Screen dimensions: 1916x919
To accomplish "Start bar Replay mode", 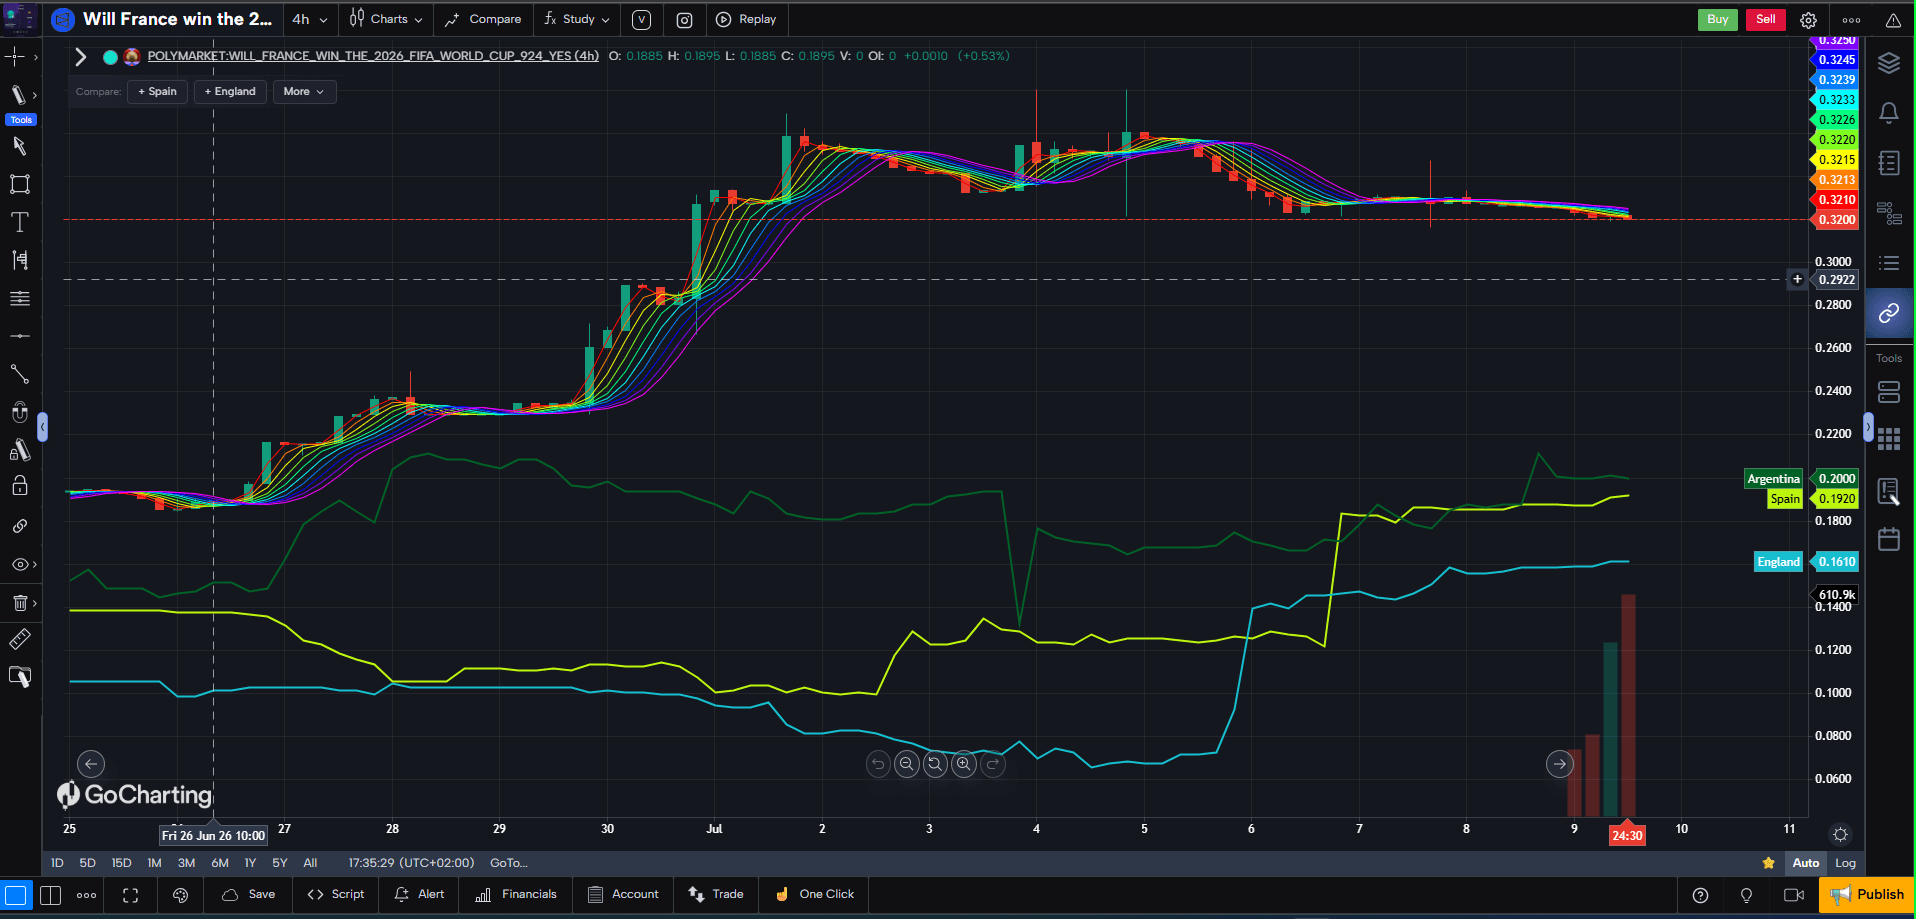I will click(746, 20).
